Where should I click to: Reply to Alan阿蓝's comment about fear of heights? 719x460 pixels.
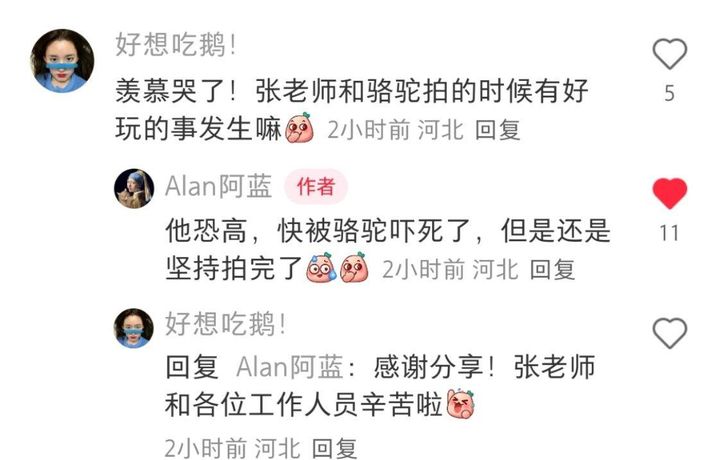pos(552,269)
